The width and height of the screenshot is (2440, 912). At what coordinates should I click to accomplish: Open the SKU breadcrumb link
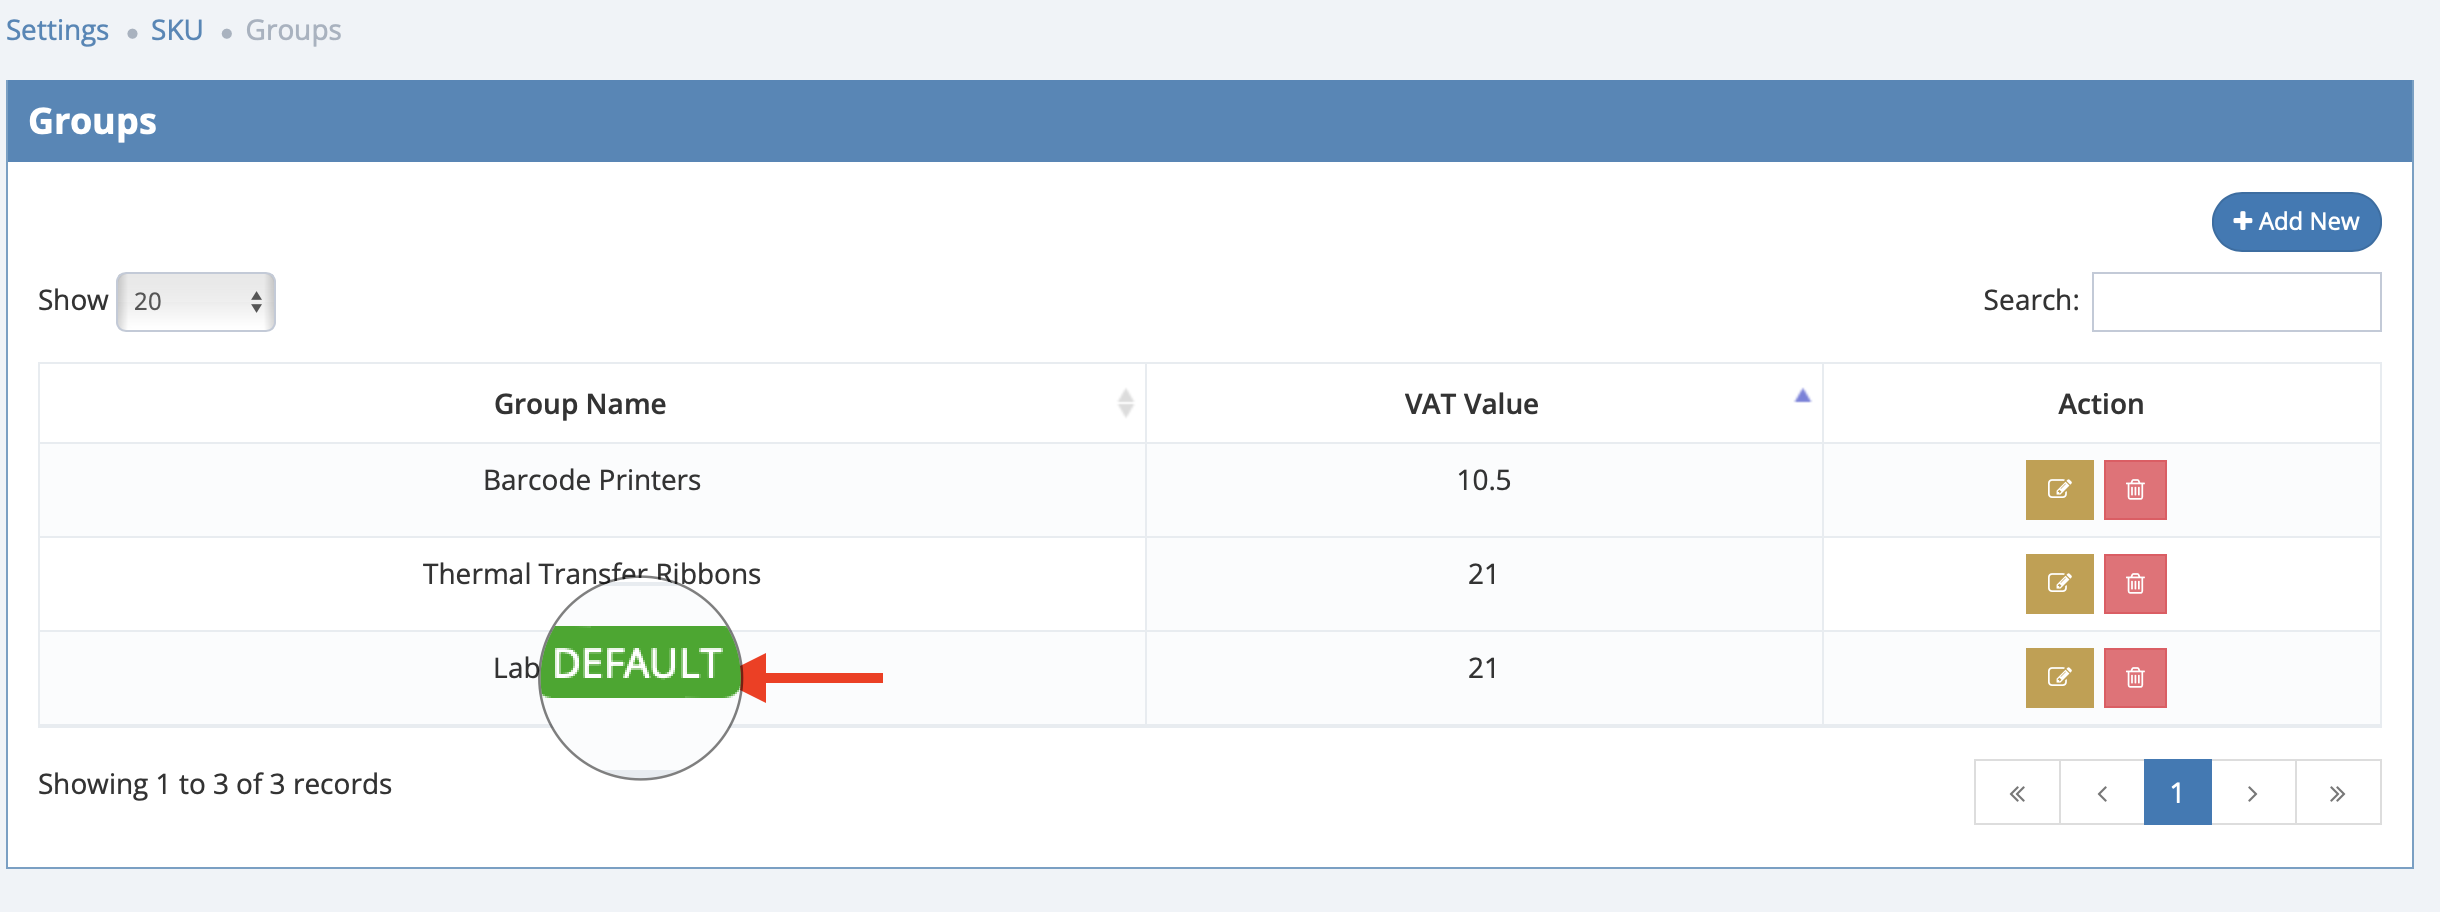[177, 30]
